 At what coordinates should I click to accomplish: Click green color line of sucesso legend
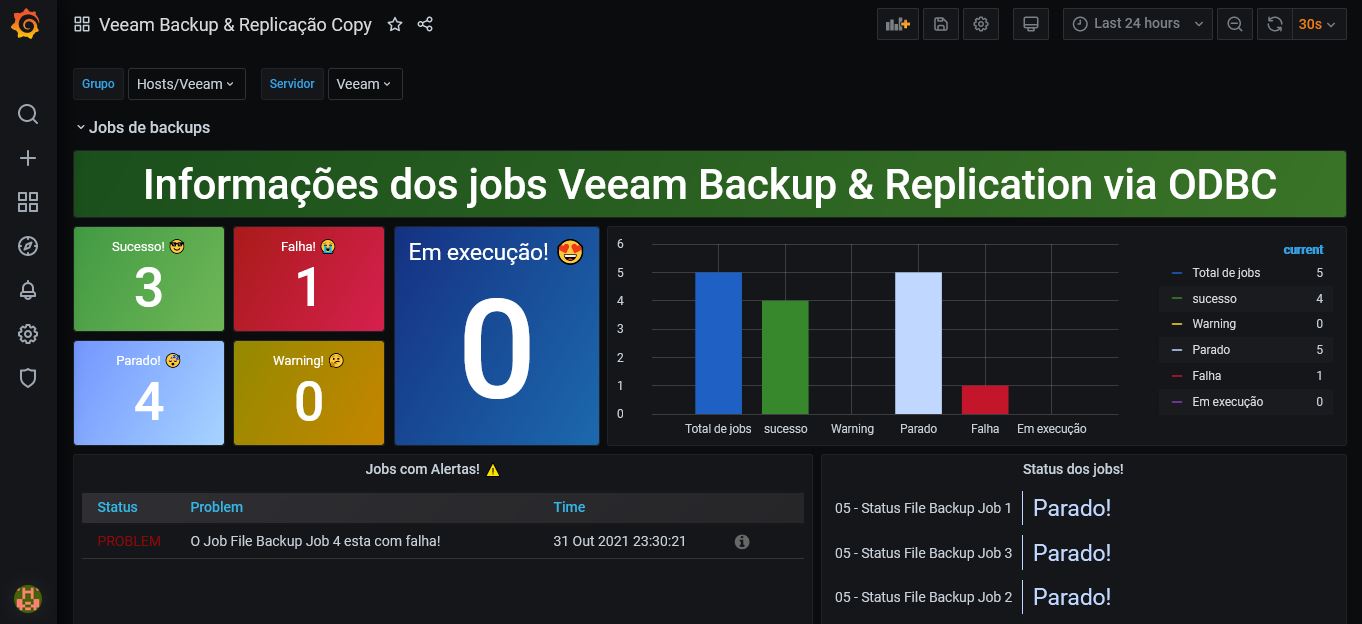coord(1176,299)
